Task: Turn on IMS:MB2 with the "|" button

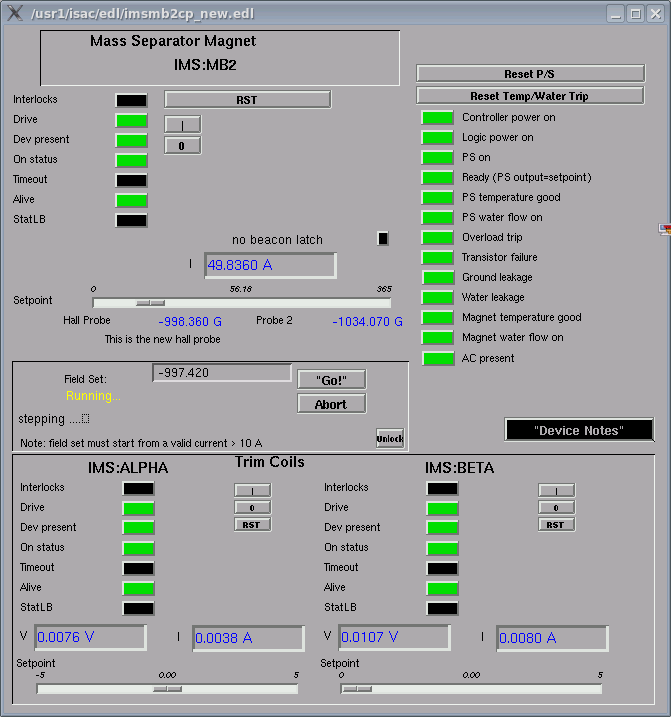Action: [182, 124]
